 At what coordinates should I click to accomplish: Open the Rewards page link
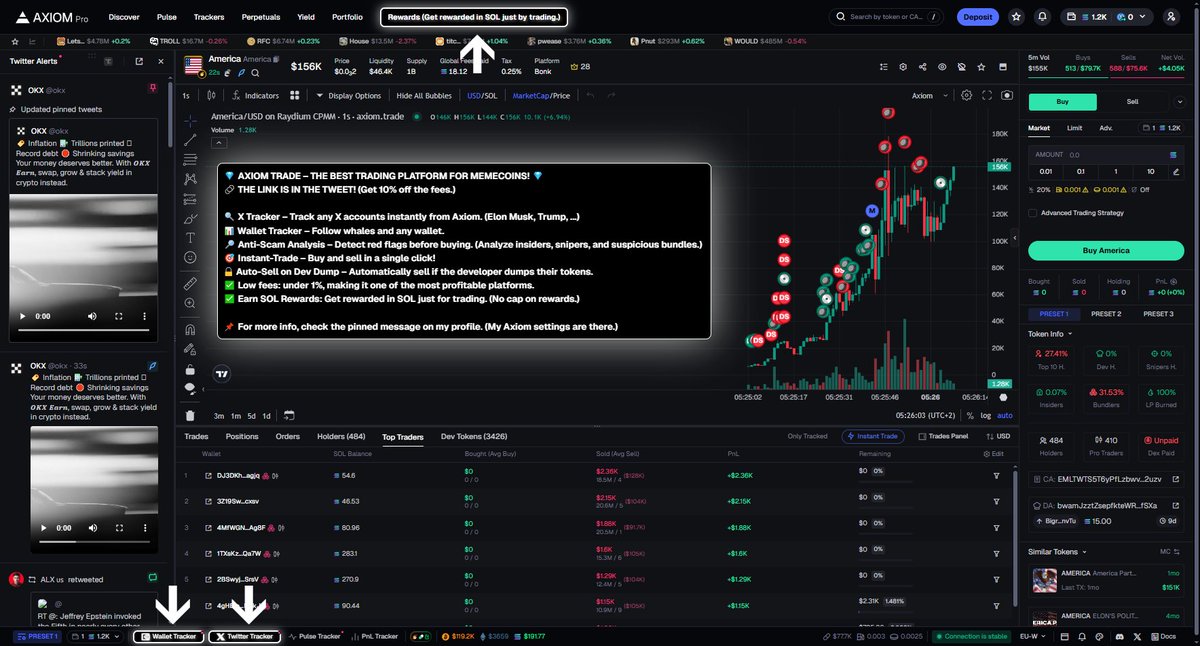[475, 17]
